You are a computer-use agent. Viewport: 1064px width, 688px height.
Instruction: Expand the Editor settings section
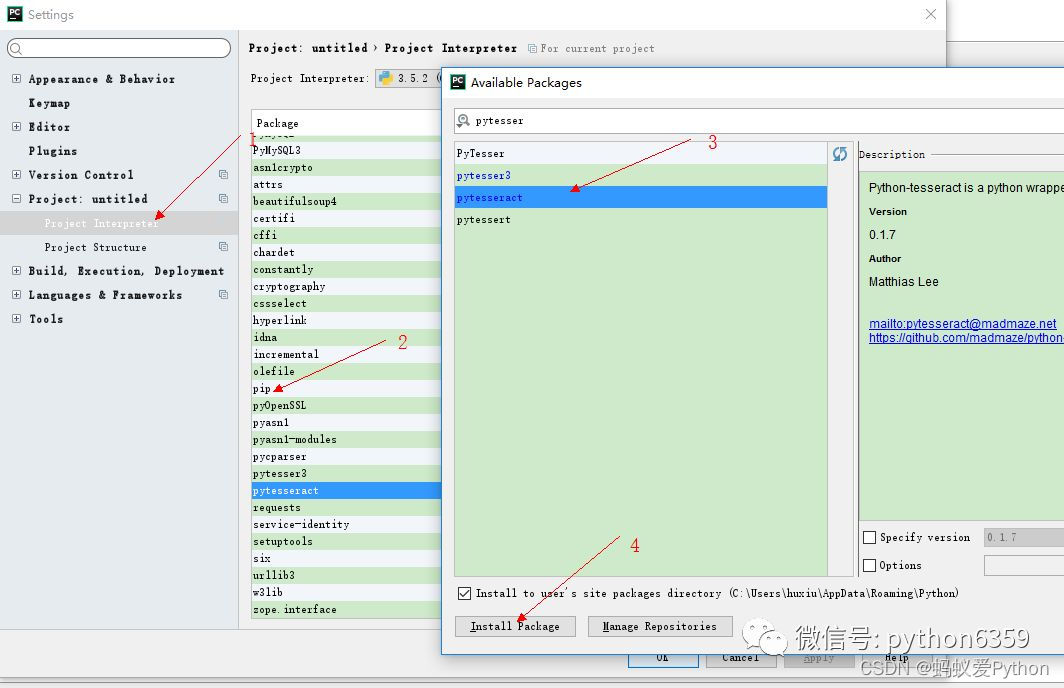pyautogui.click(x=16, y=126)
